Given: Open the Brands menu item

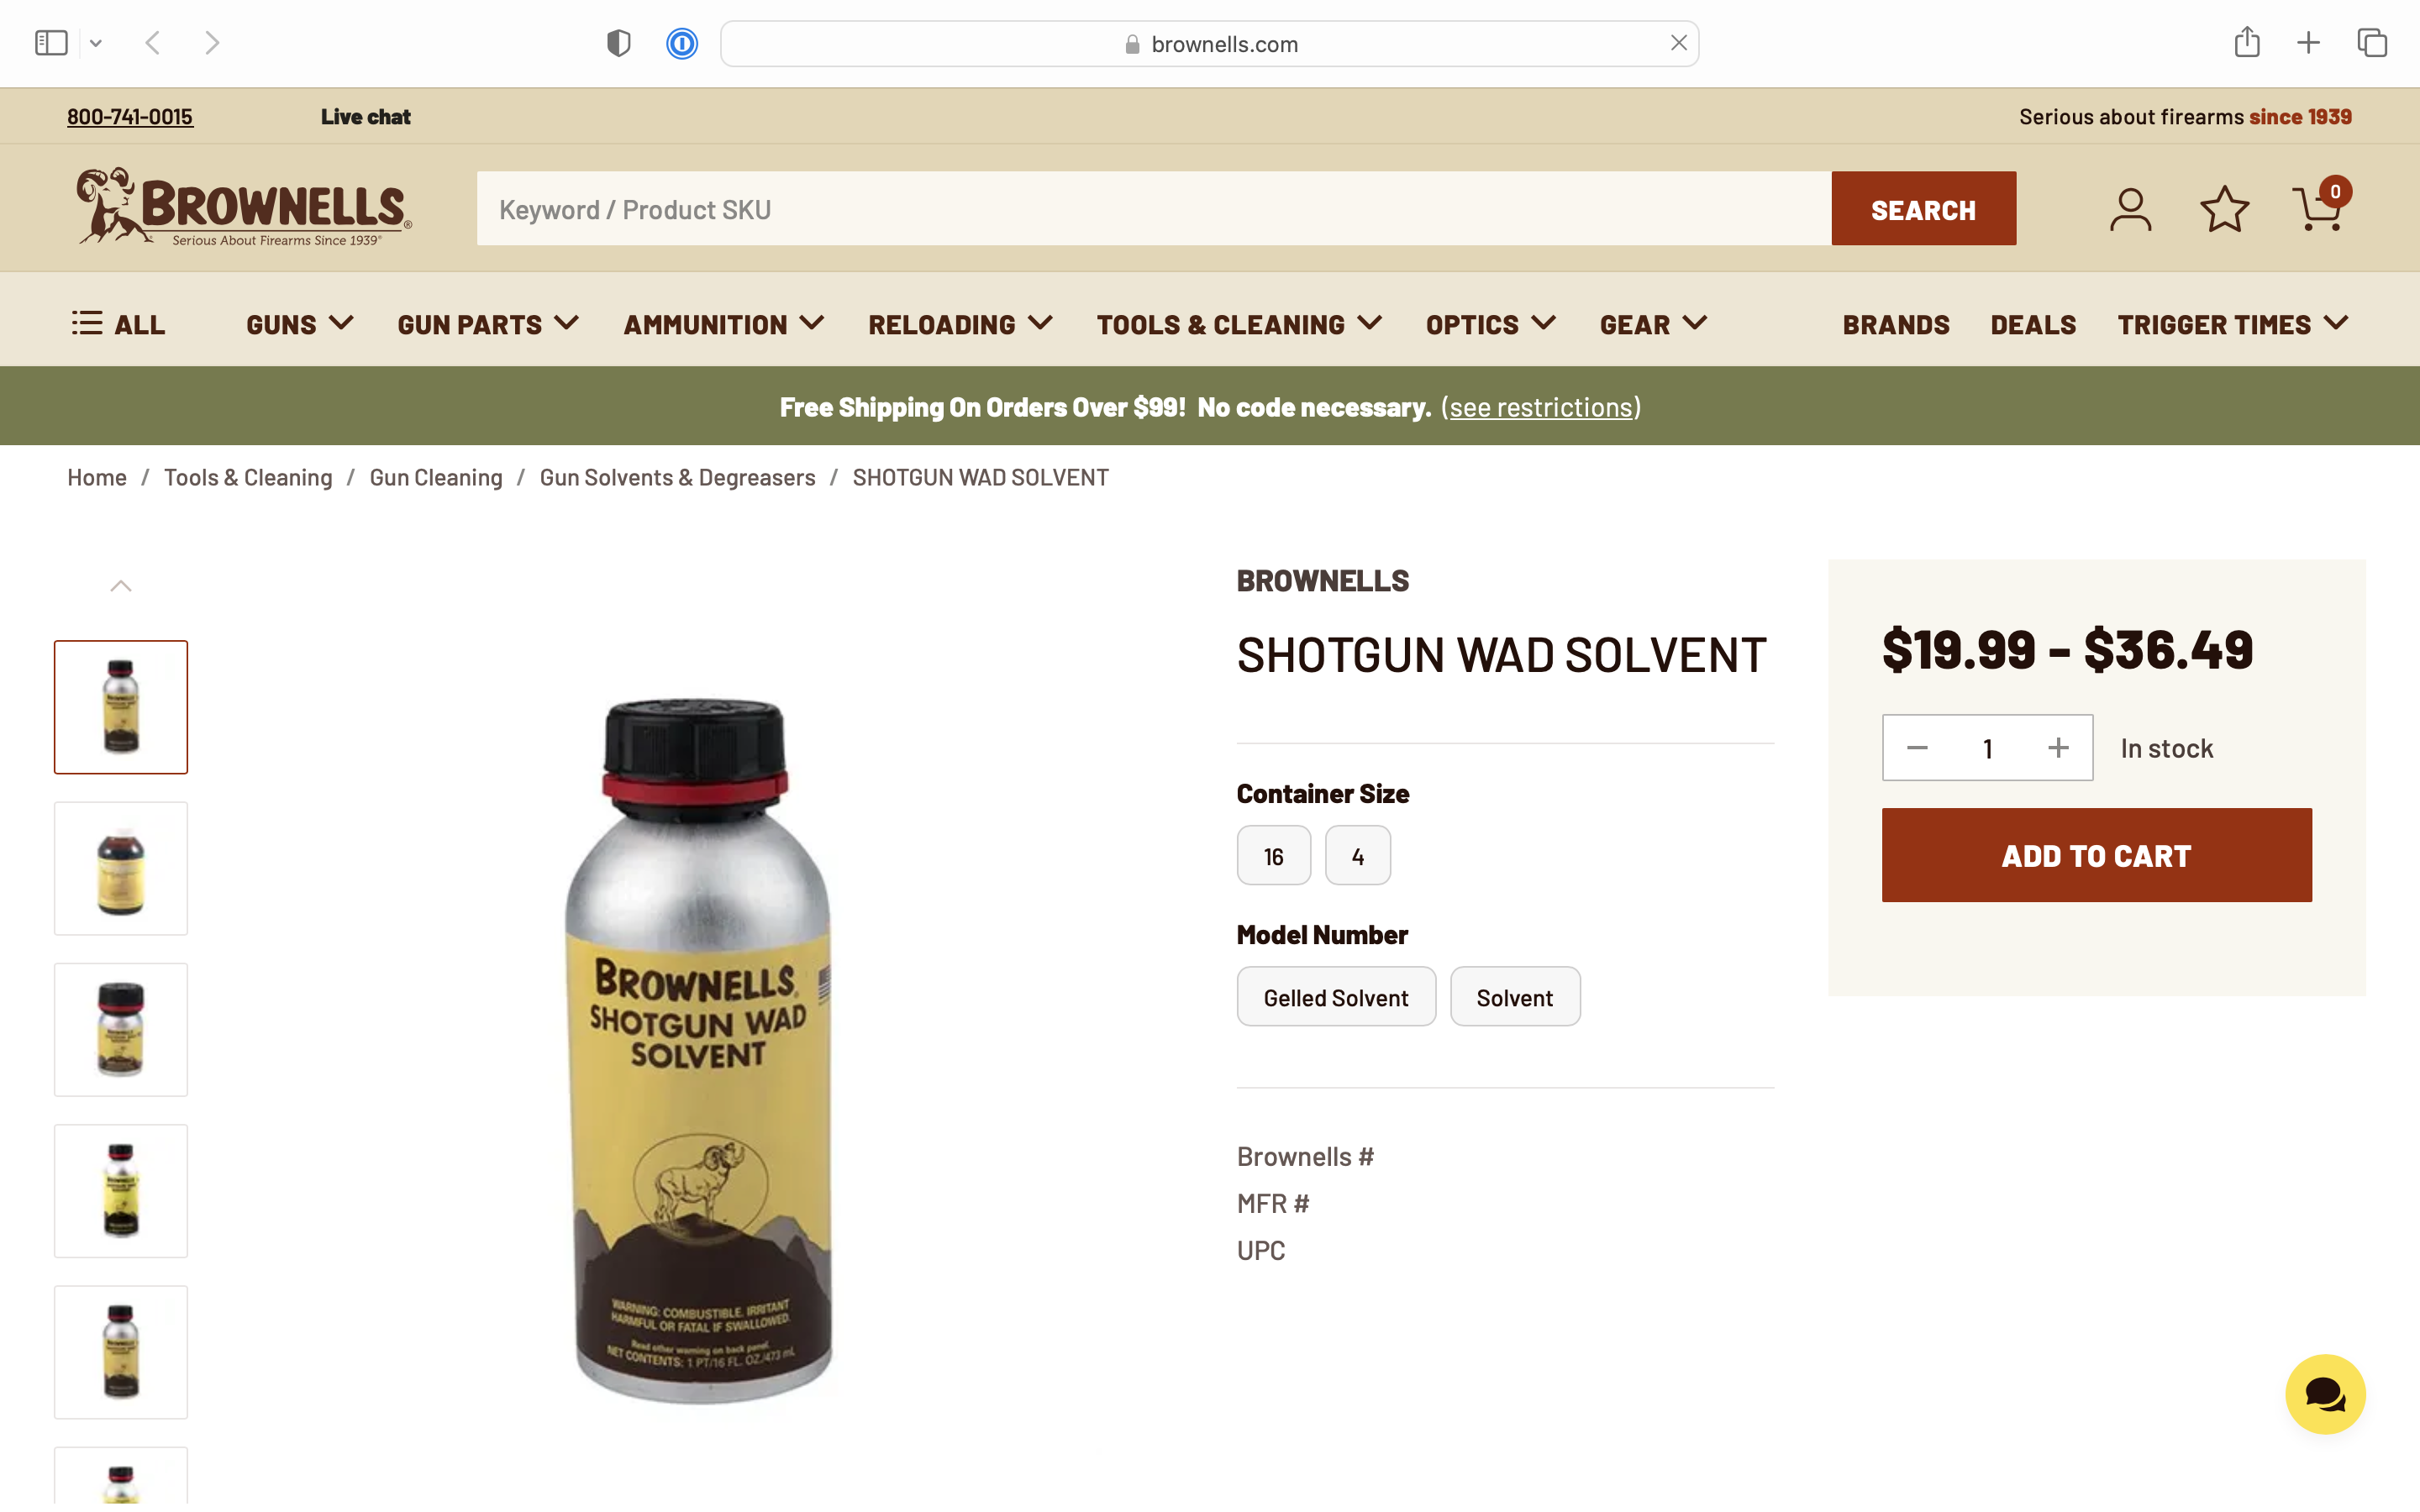Looking at the screenshot, I should coord(1896,324).
